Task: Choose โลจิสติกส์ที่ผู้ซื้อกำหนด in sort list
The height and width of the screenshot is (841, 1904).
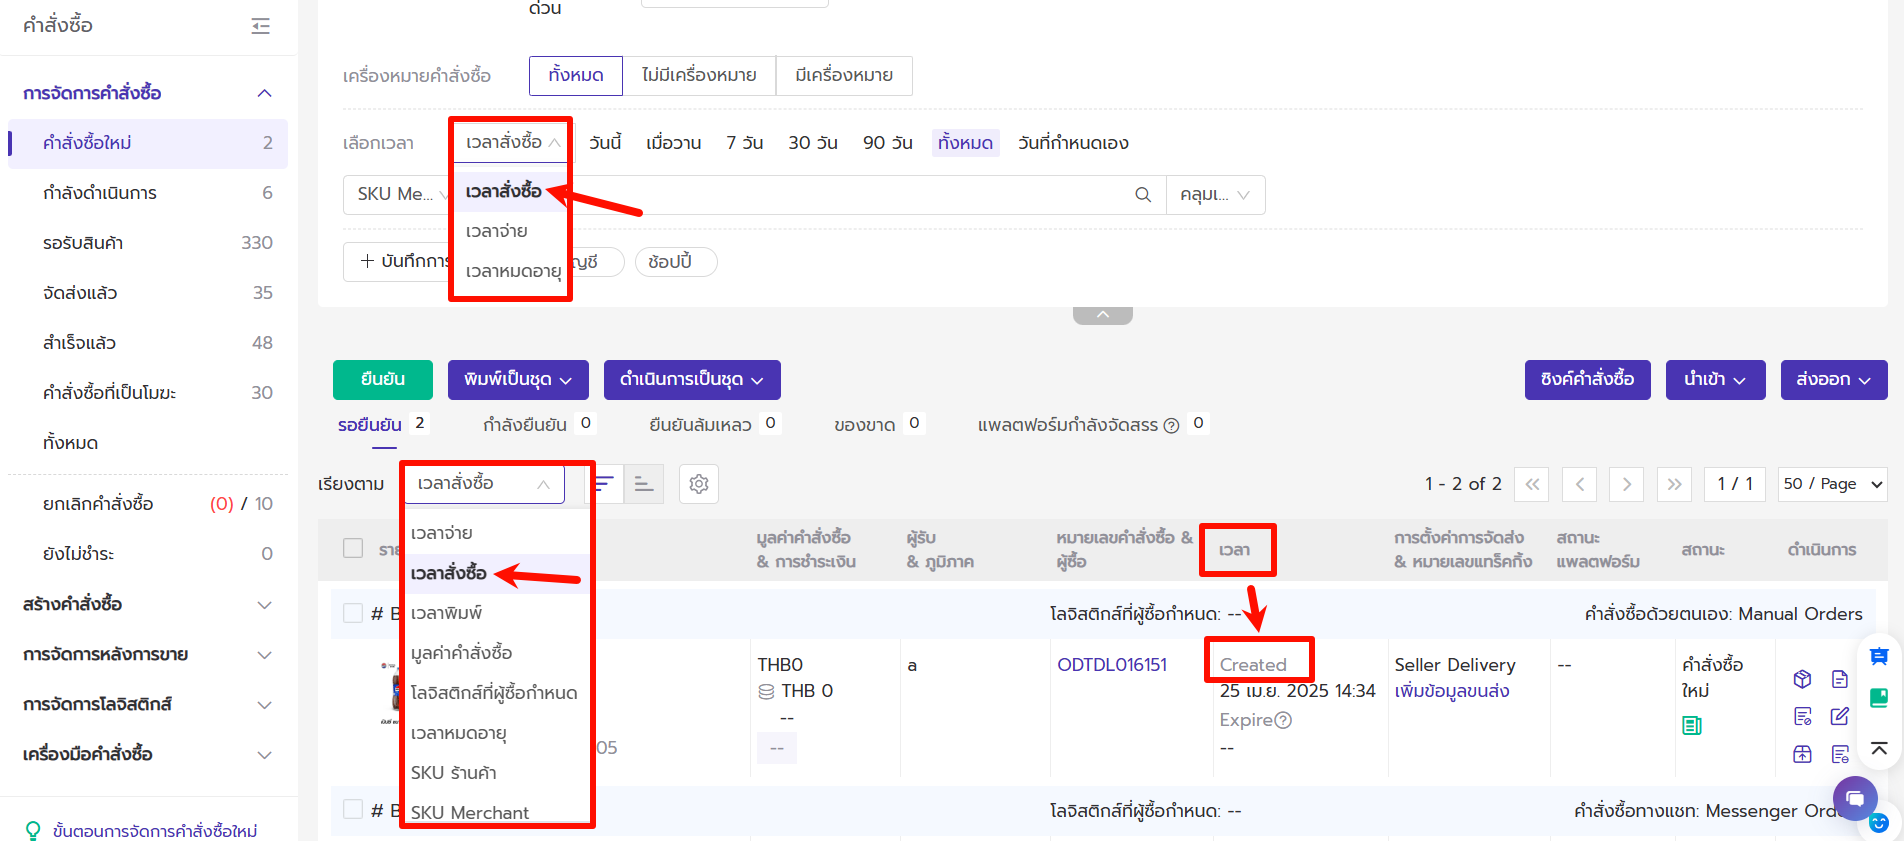Action: pos(497,693)
